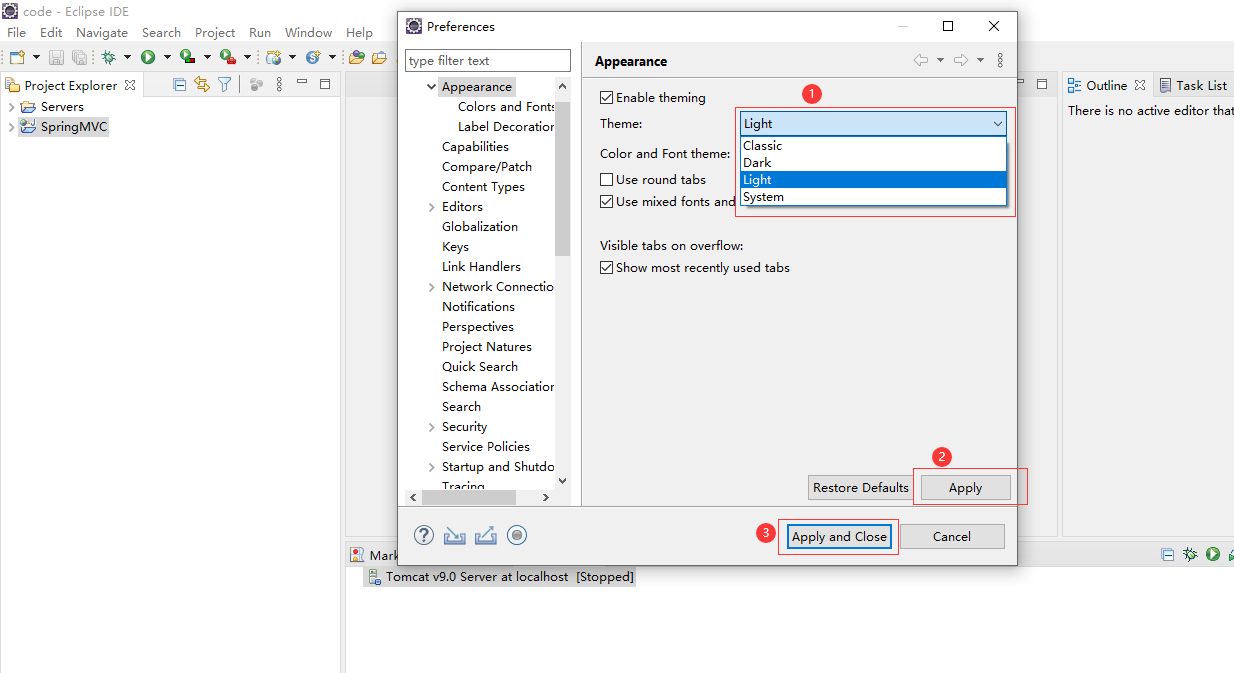Select Keys in the preferences tree
This screenshot has height=673, width=1234.
pyautogui.click(x=455, y=247)
